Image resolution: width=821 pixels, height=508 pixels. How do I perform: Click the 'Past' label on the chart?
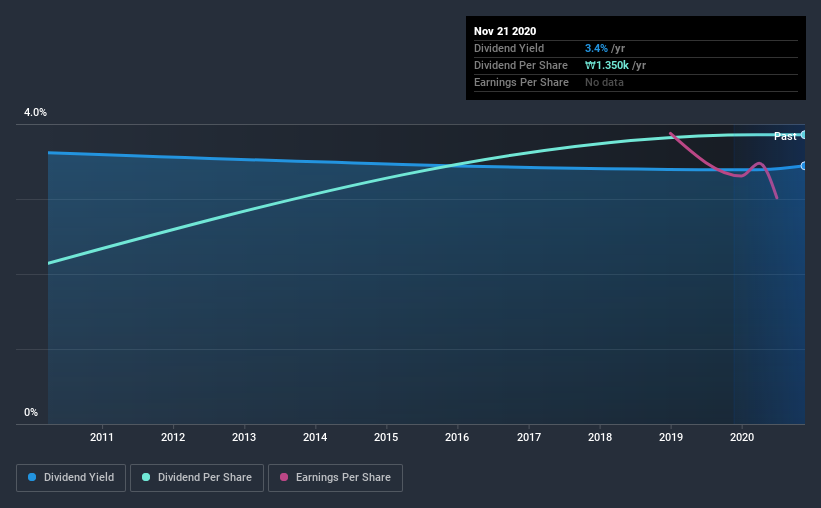pyautogui.click(x=785, y=137)
